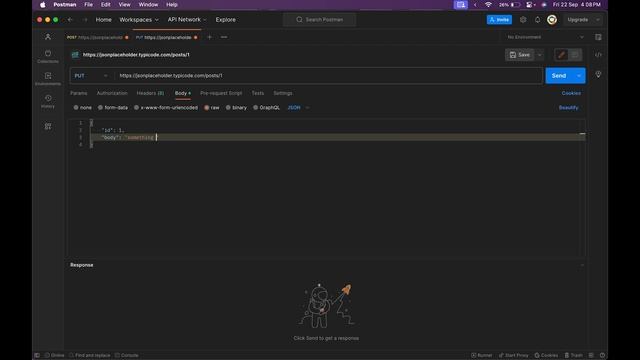The width and height of the screenshot is (640, 360).
Task: Open tab options three-dots menu
Action: pos(224,37)
